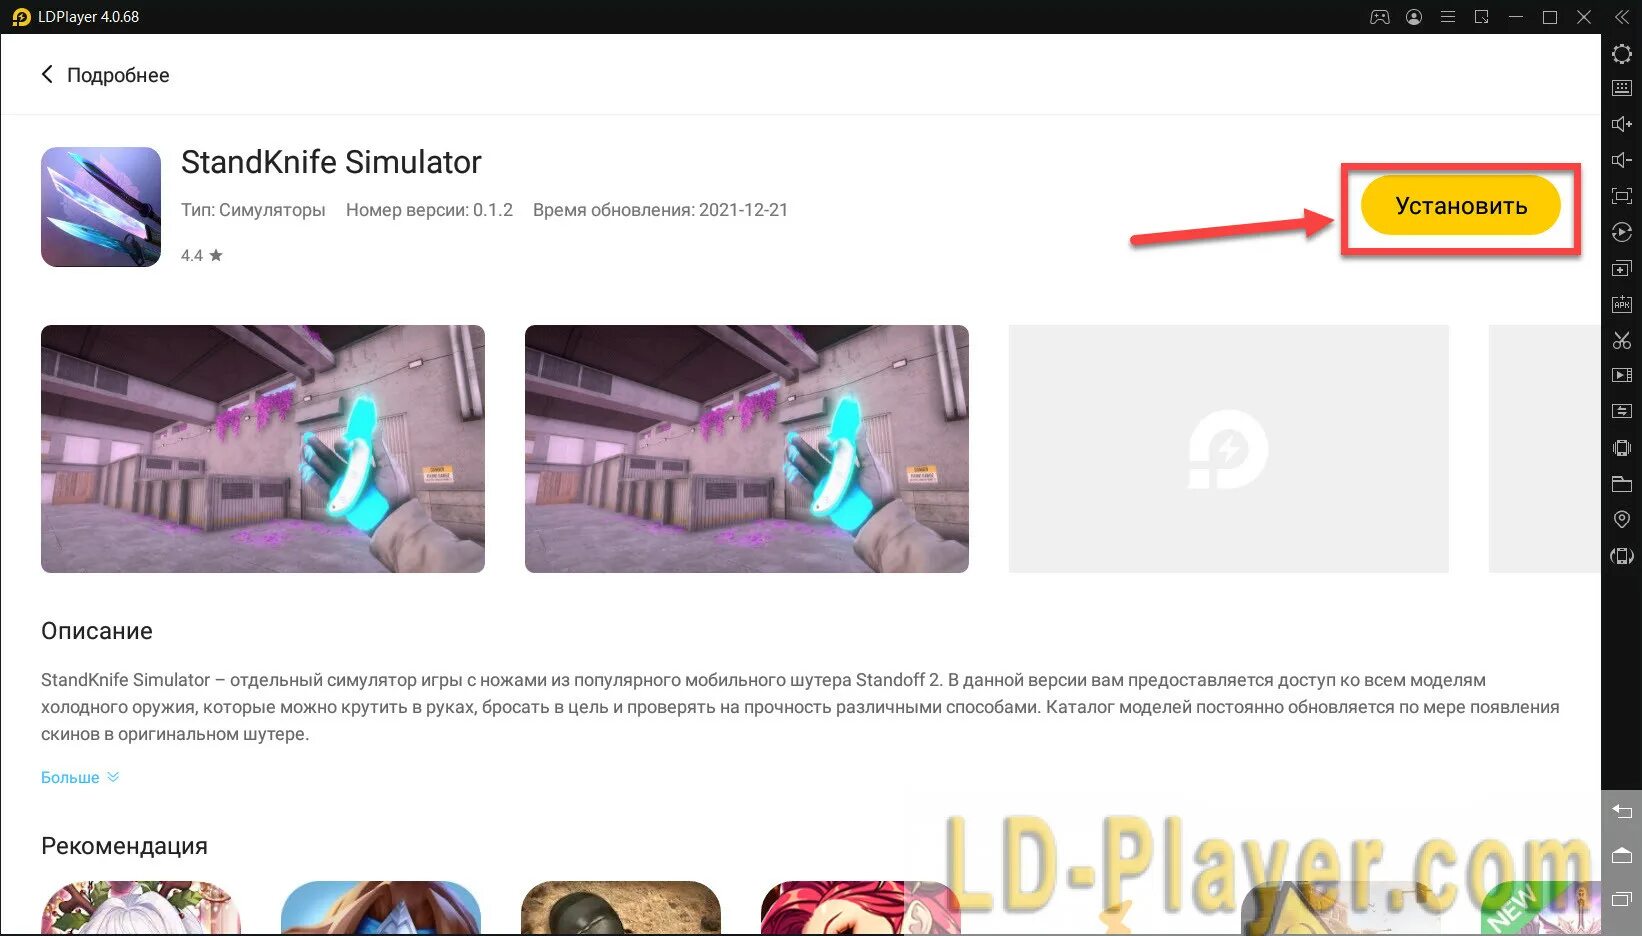Open the account profile icon in title bar
Image resolution: width=1642 pixels, height=936 pixels.
pos(1414,17)
